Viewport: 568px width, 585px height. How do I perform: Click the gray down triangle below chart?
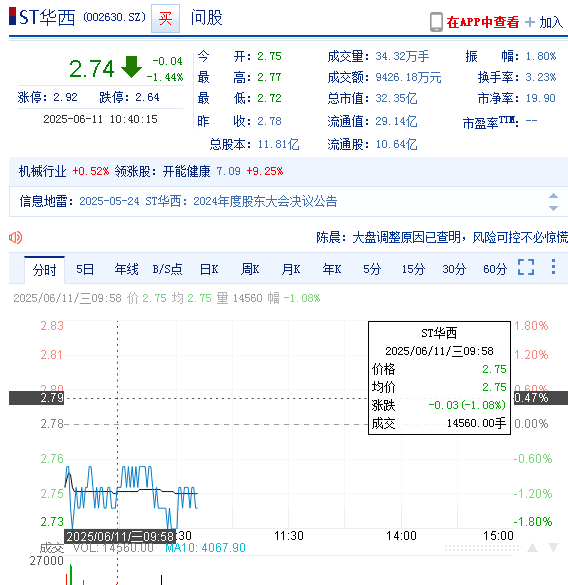[x=553, y=548]
